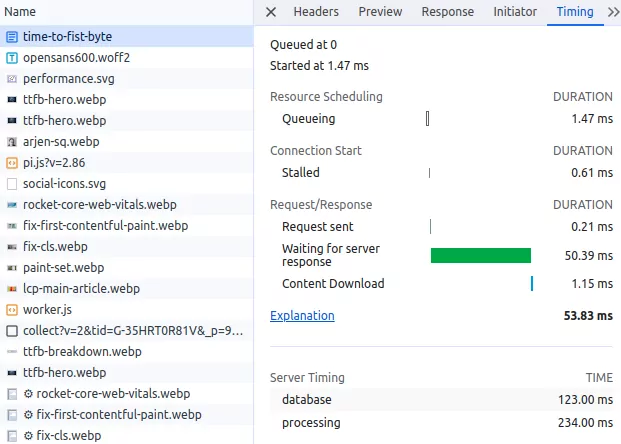Switch to the Preview tab
The width and height of the screenshot is (621, 444).
(380, 12)
